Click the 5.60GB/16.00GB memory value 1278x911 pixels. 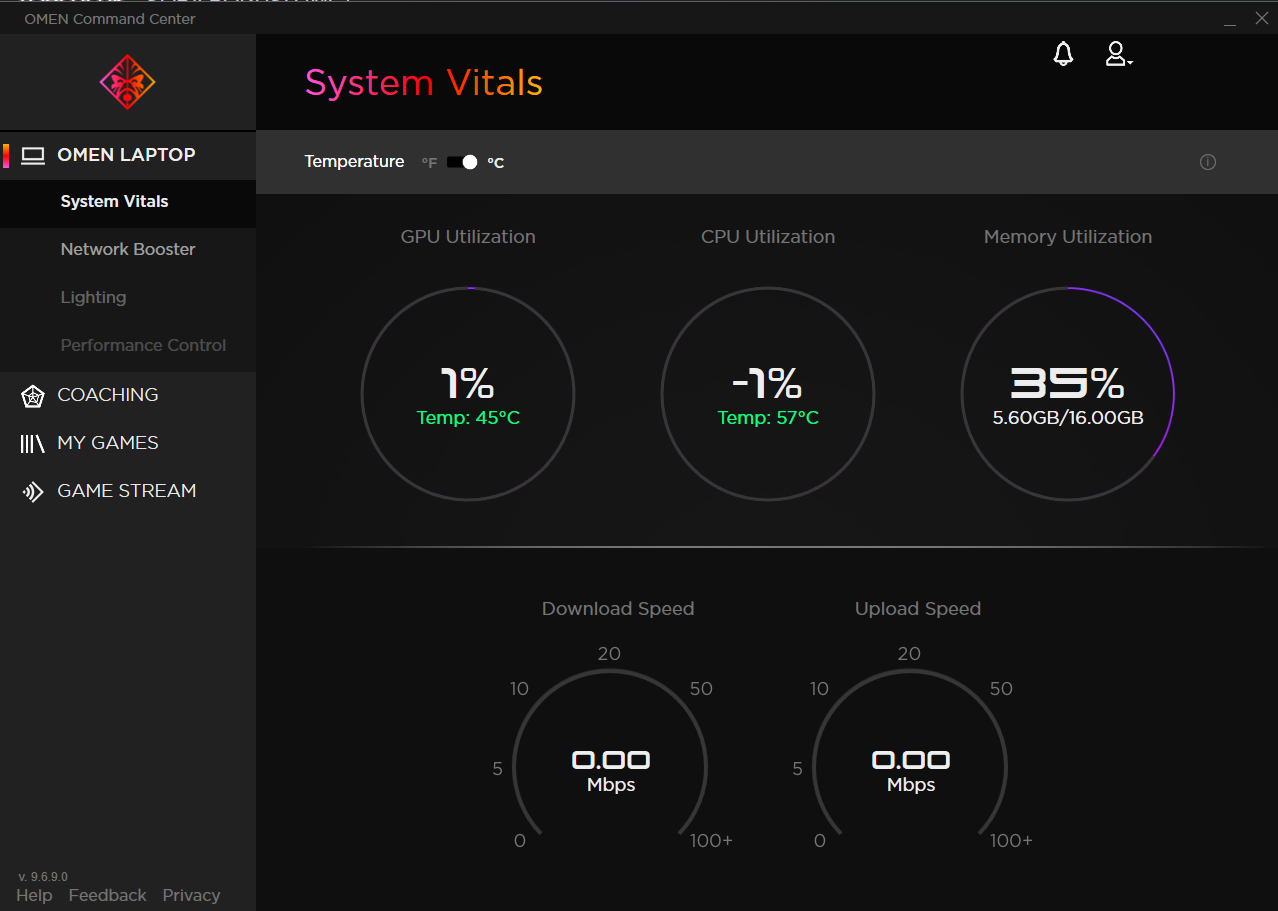pyautogui.click(x=1068, y=418)
